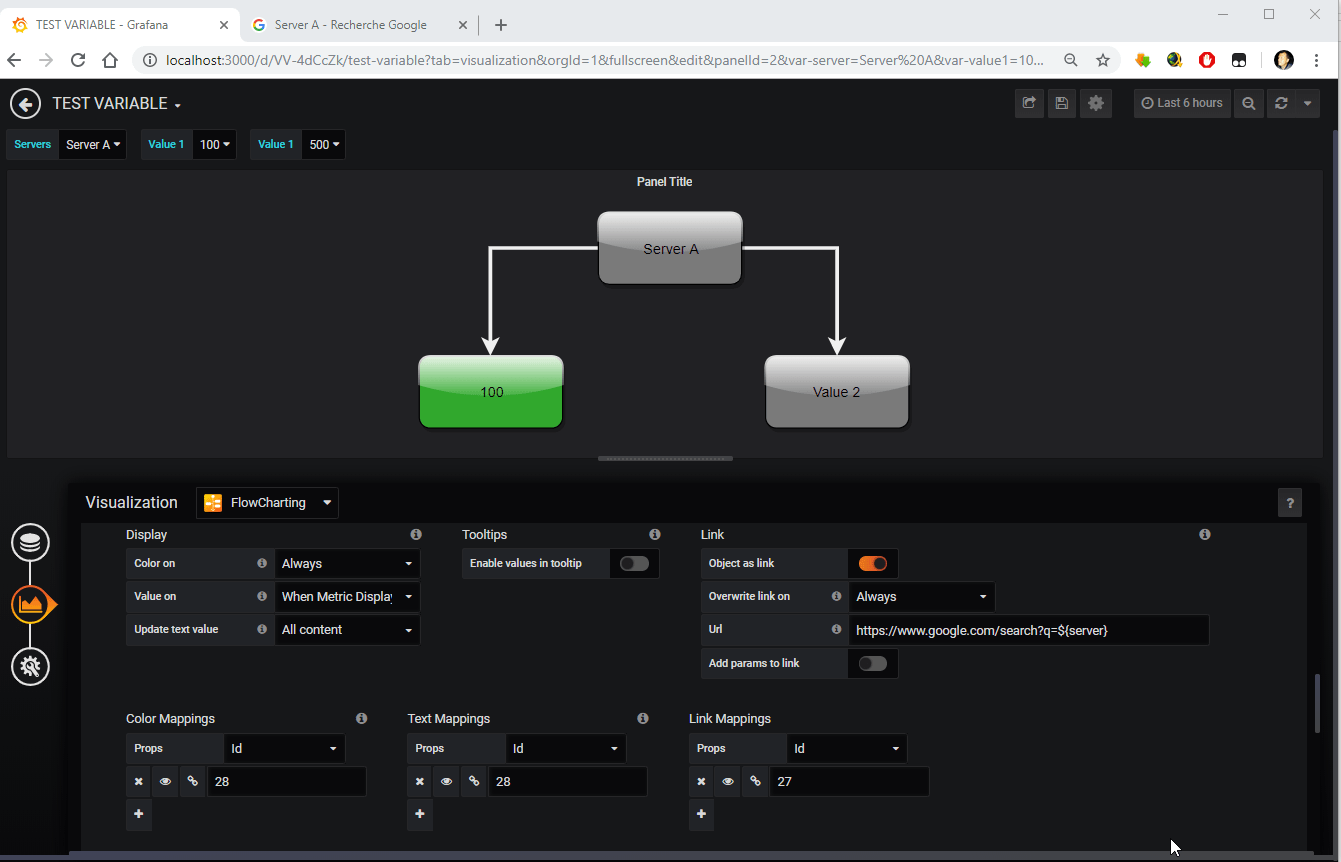Add a new Color Mapping with the plus icon
The height and width of the screenshot is (862, 1341).
[x=138, y=814]
